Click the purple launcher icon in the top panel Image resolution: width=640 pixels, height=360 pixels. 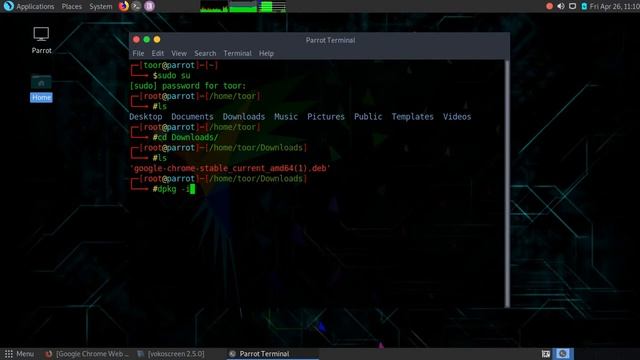click(x=149, y=6)
